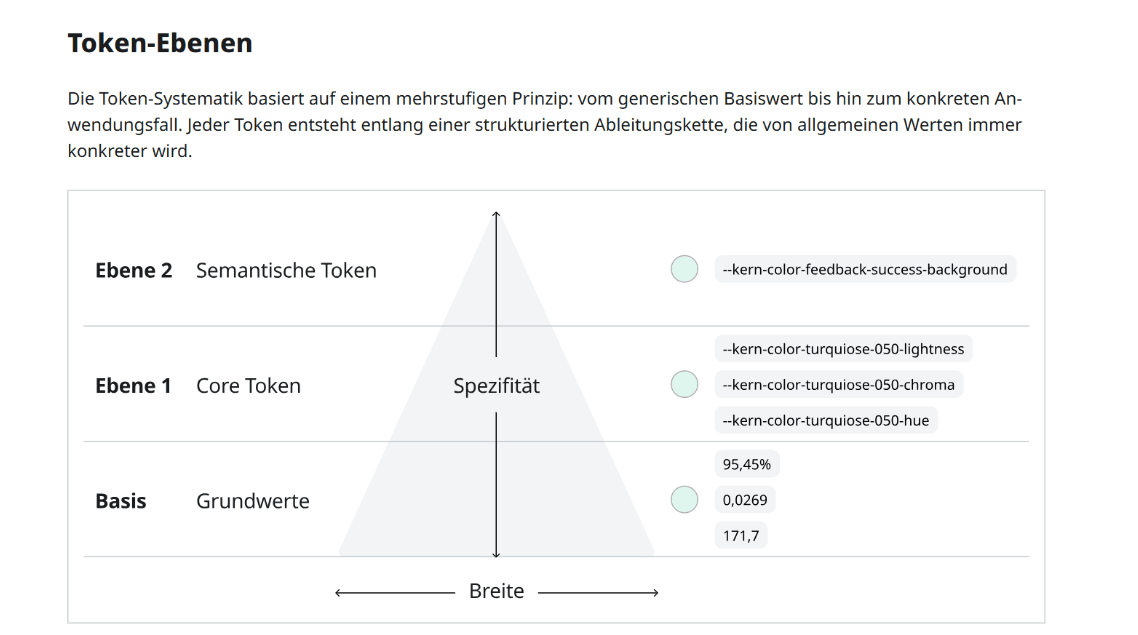
Task: Click the upward arrow tip above Spezifität
Action: click(496, 215)
